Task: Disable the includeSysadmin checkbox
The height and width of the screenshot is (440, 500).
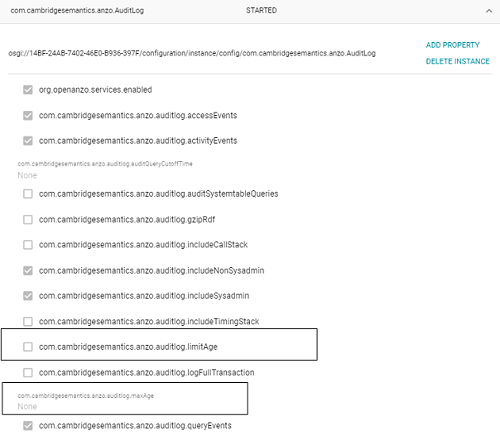Action: tap(28, 296)
